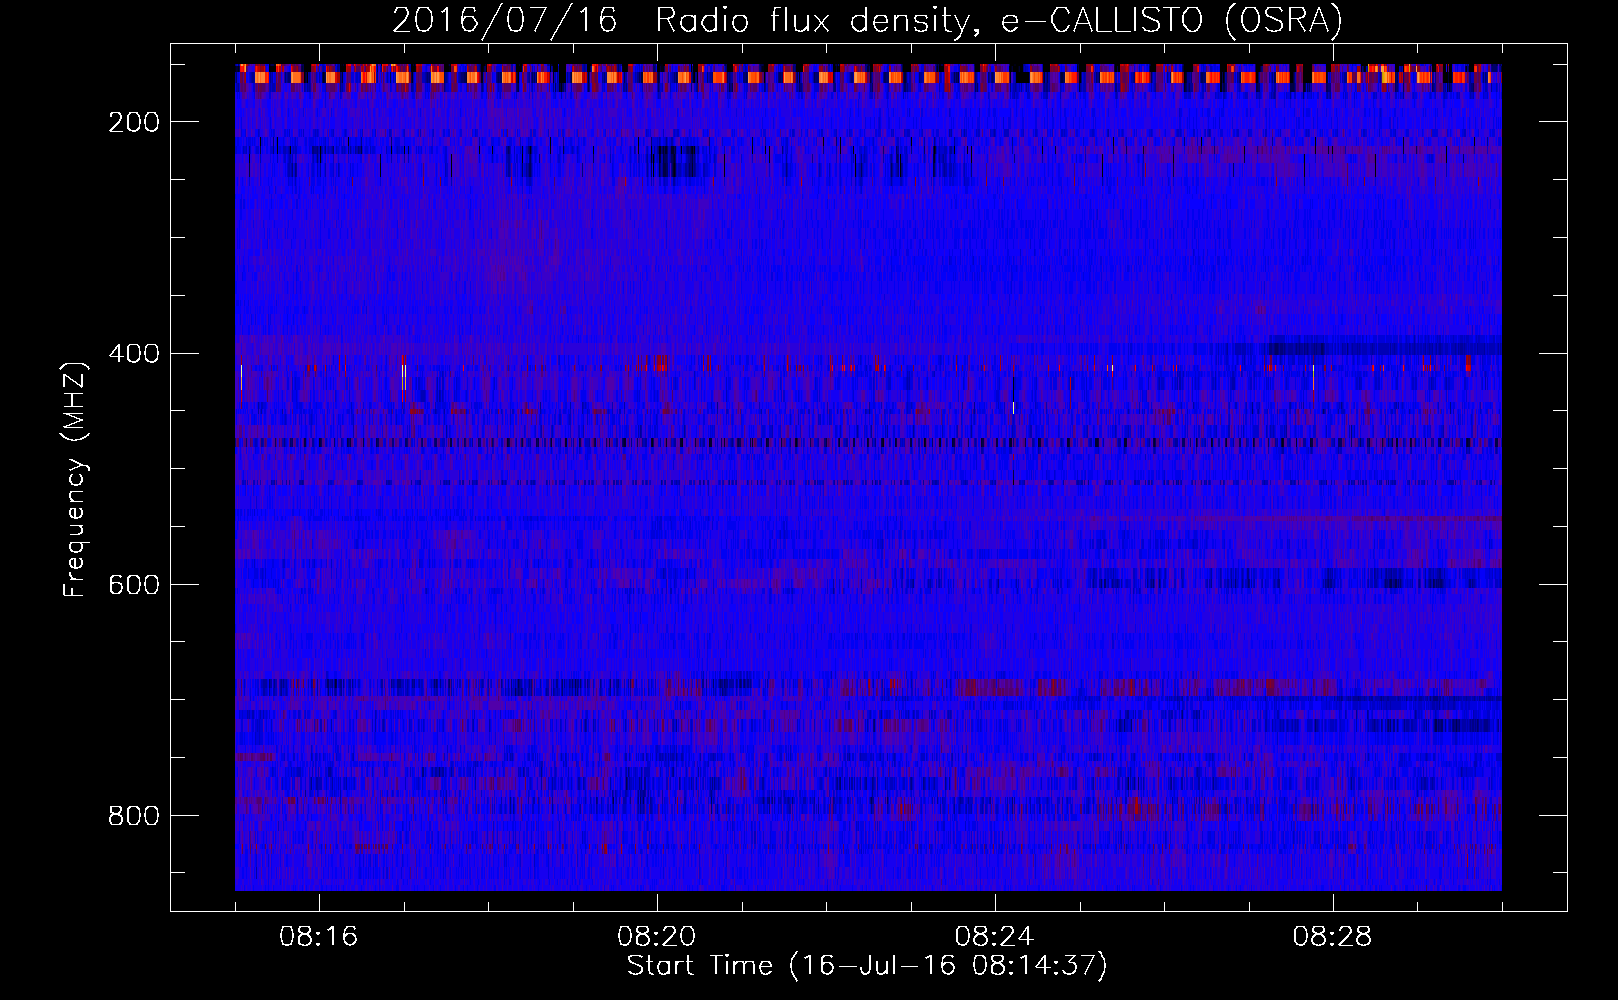Select the 400 frequency tick label
Screen dimensions: 1618x1000
(134, 353)
